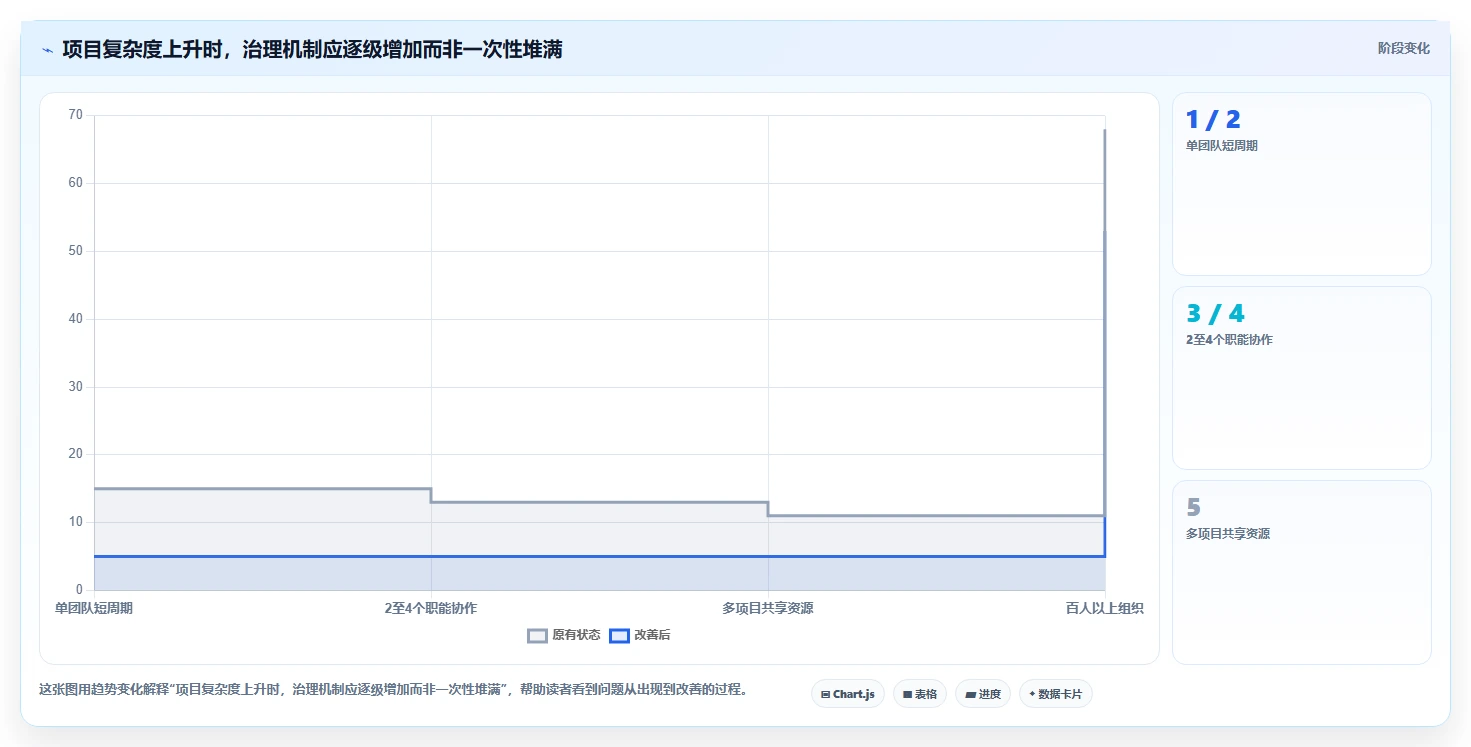Open the 1 / 2 单团队短周期 card
Viewport: 1471px width, 747px height.
pos(1301,184)
